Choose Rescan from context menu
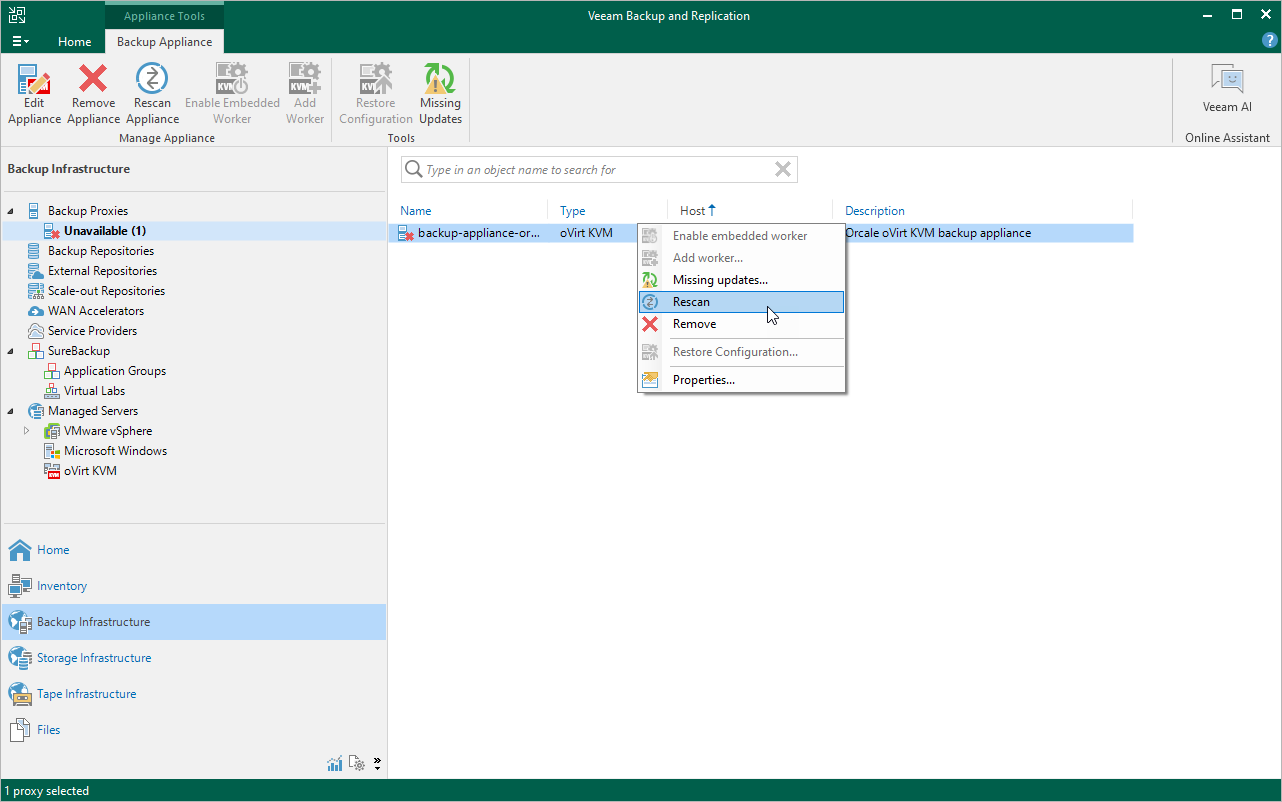 click(x=741, y=302)
